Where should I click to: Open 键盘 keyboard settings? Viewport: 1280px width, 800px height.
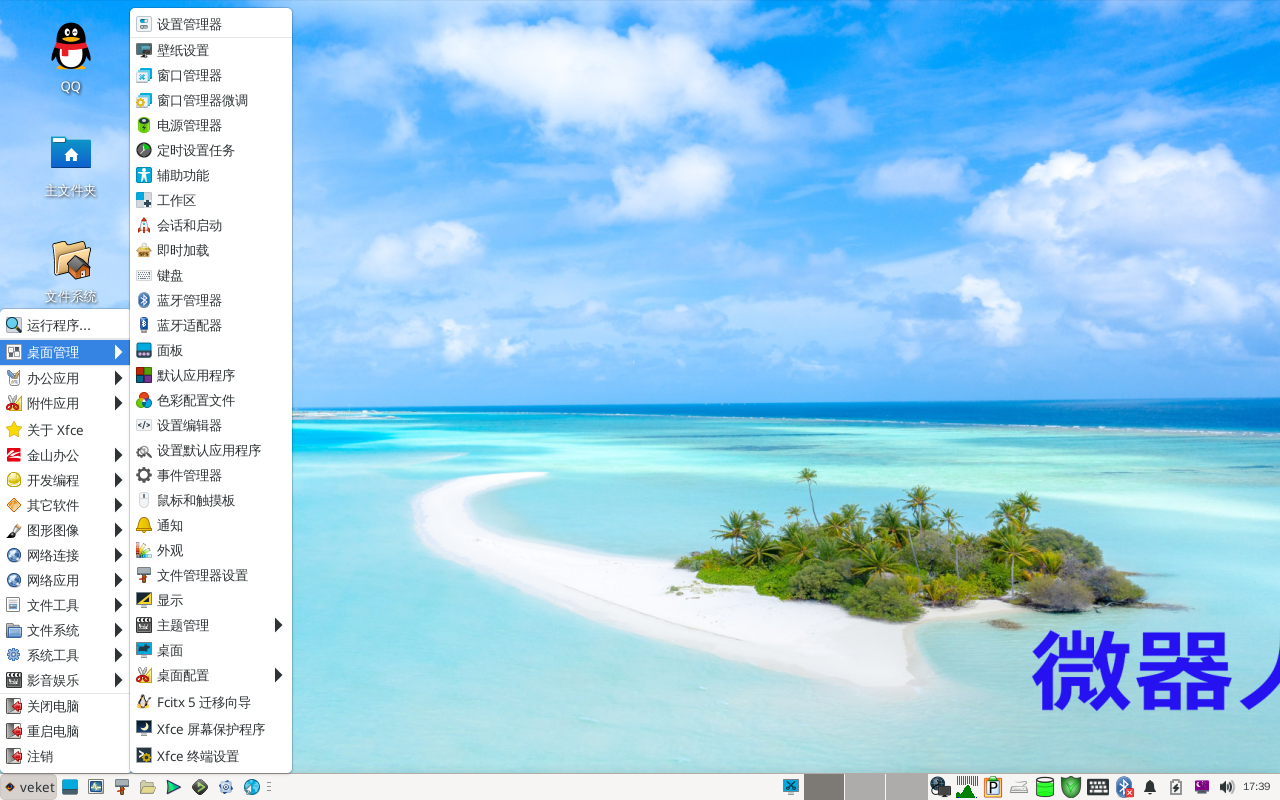coord(211,275)
